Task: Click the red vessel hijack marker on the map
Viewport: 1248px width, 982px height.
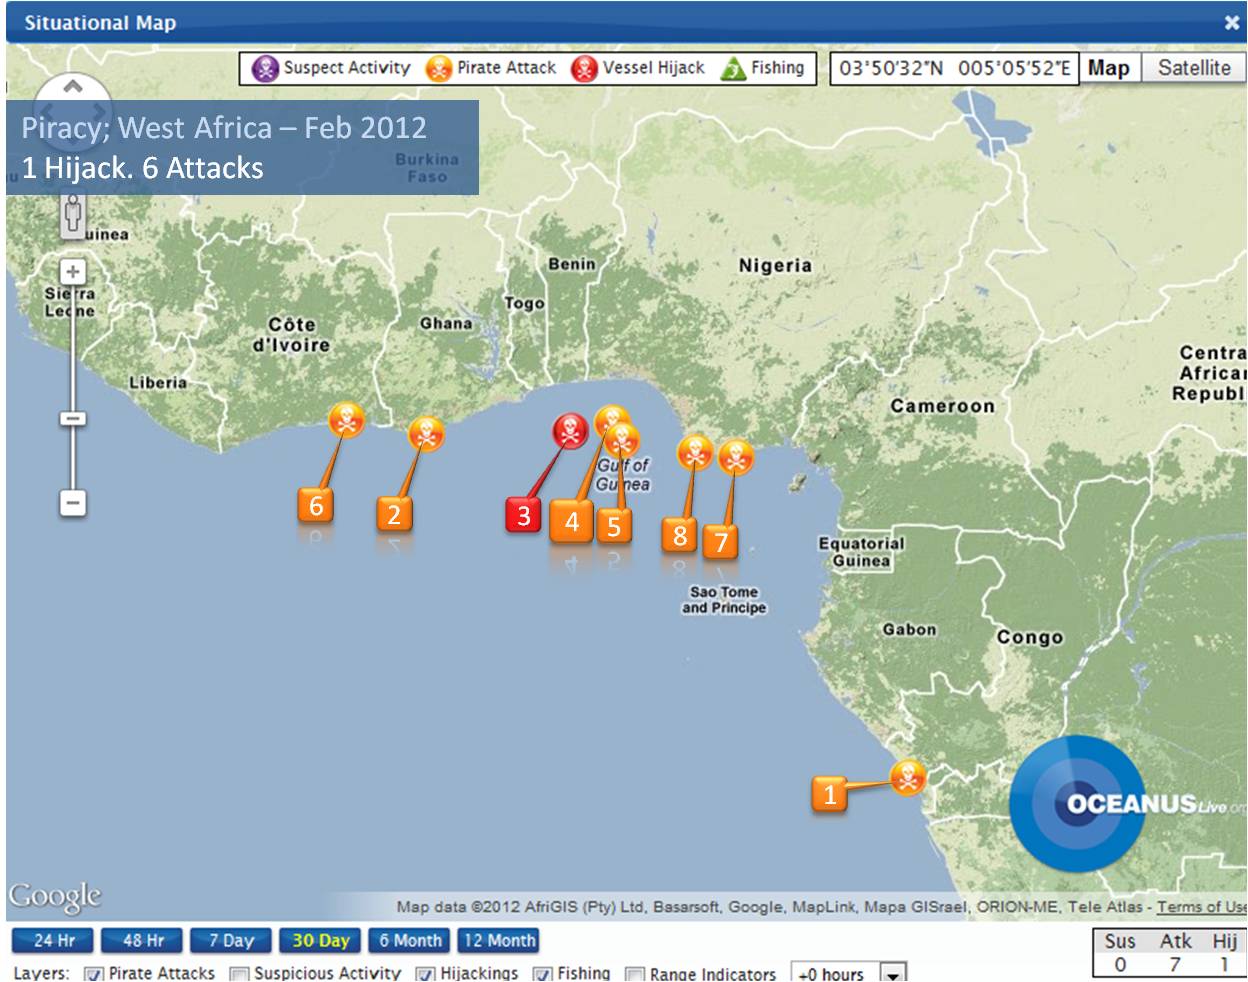Action: 570,431
